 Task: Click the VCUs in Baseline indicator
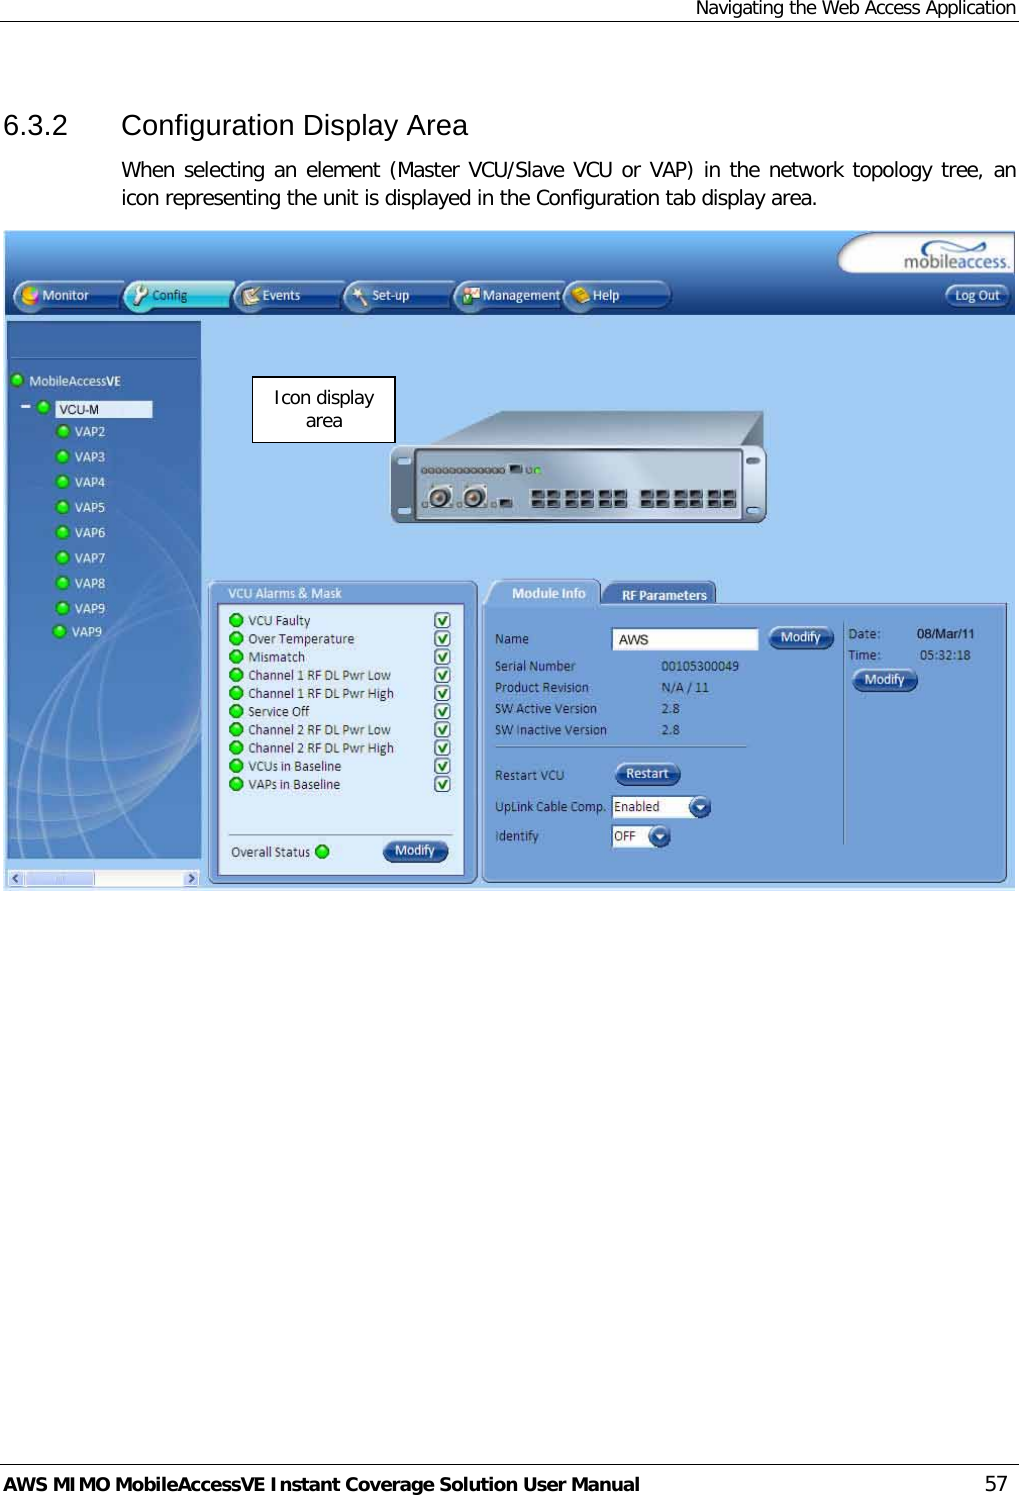pos(237,765)
